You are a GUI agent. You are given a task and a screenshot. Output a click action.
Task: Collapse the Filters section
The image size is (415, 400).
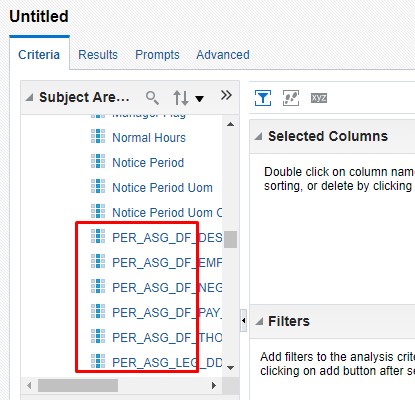pos(259,321)
